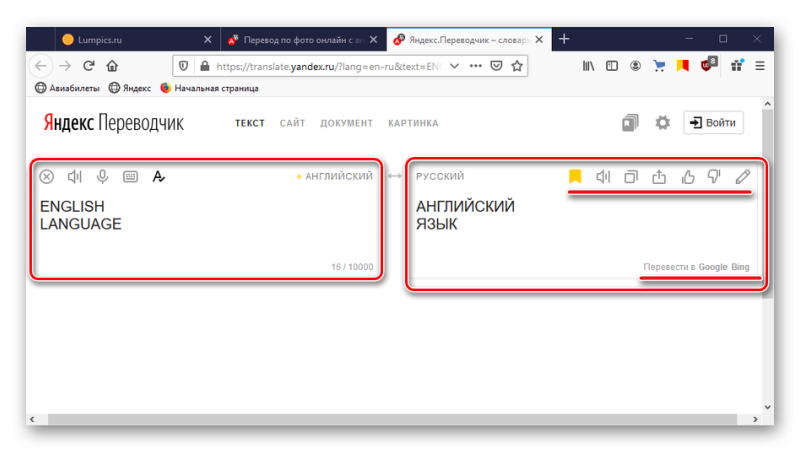Switch to САЙТ mode

point(292,123)
